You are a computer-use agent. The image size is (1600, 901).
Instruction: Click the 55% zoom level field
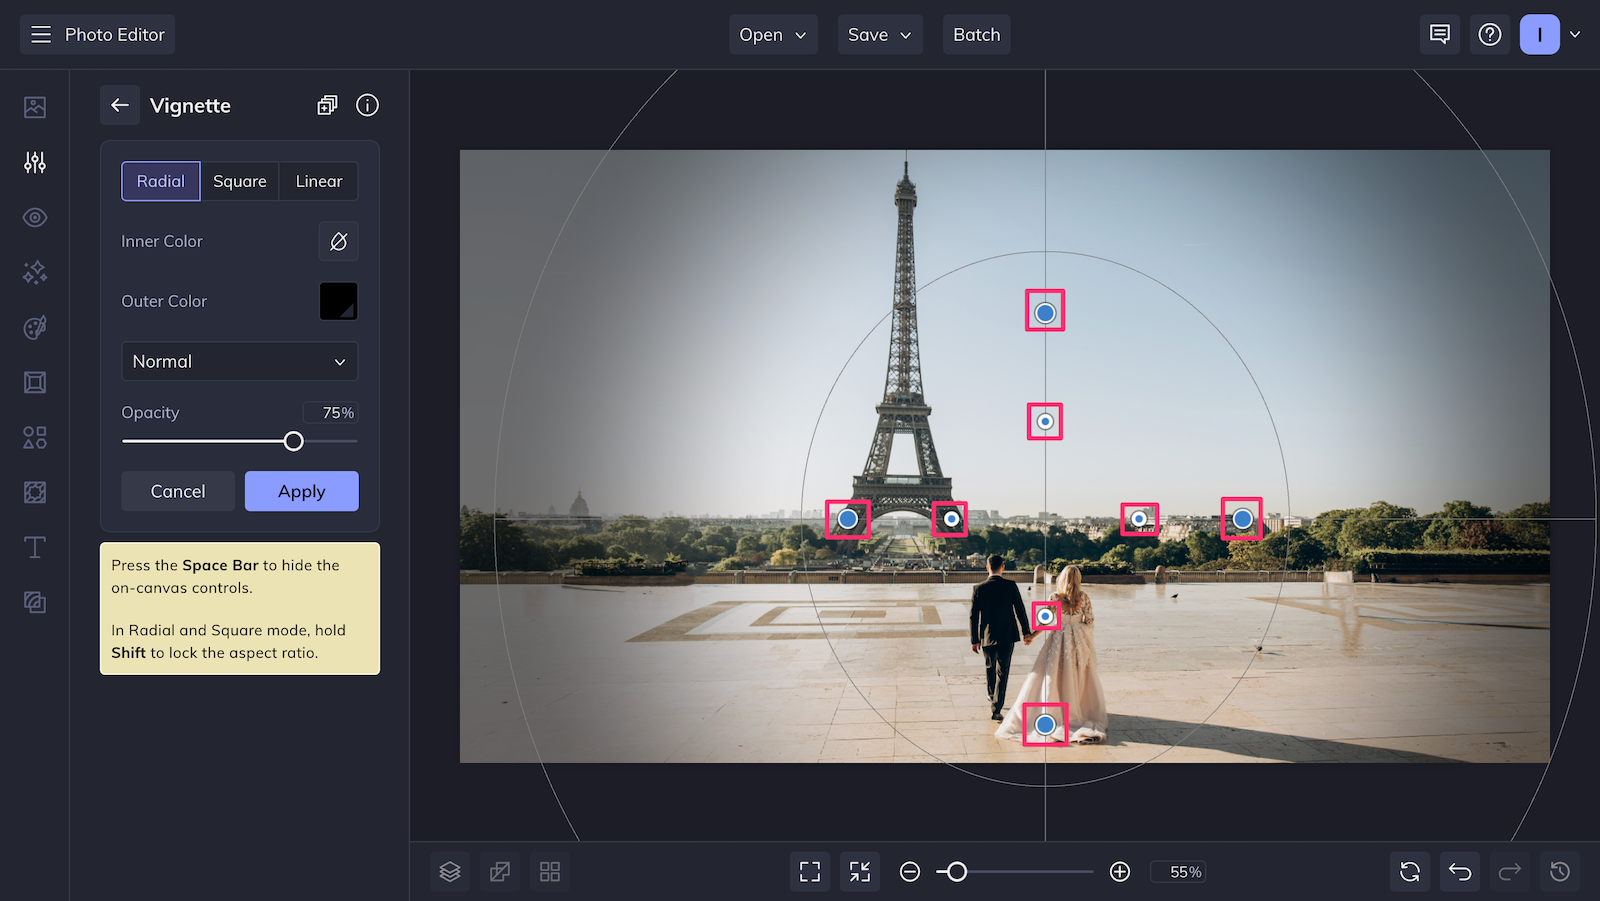click(x=1178, y=871)
